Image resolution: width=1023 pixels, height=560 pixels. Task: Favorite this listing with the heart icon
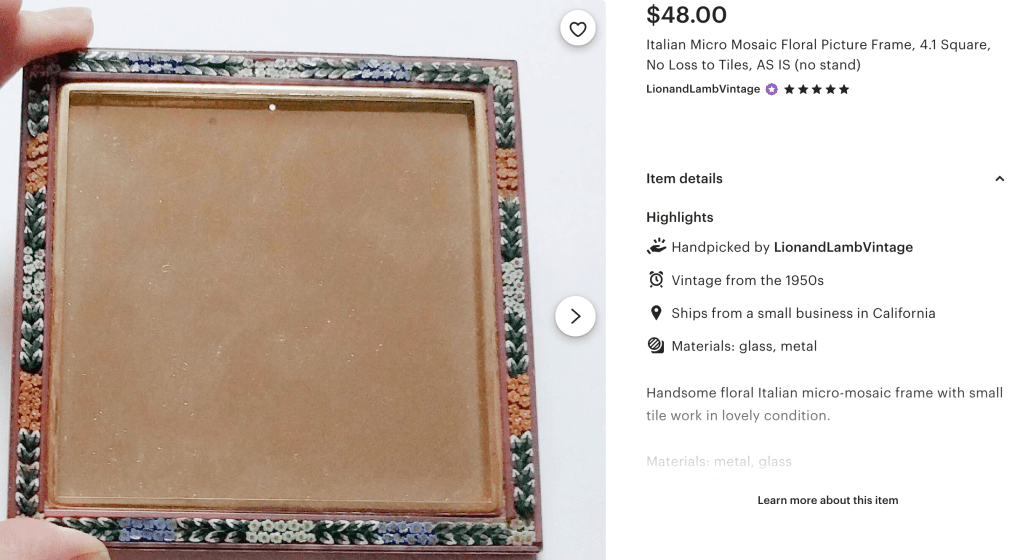(578, 29)
